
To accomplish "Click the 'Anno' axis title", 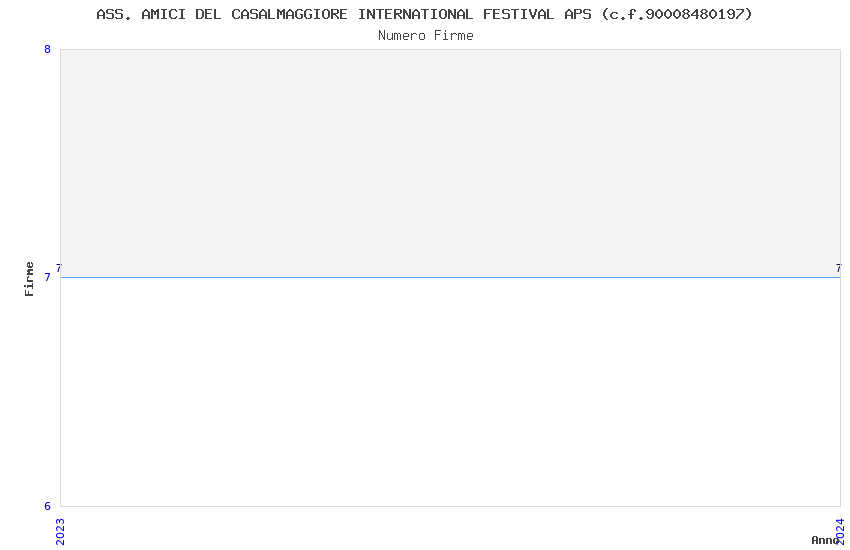I will click(825, 540).
